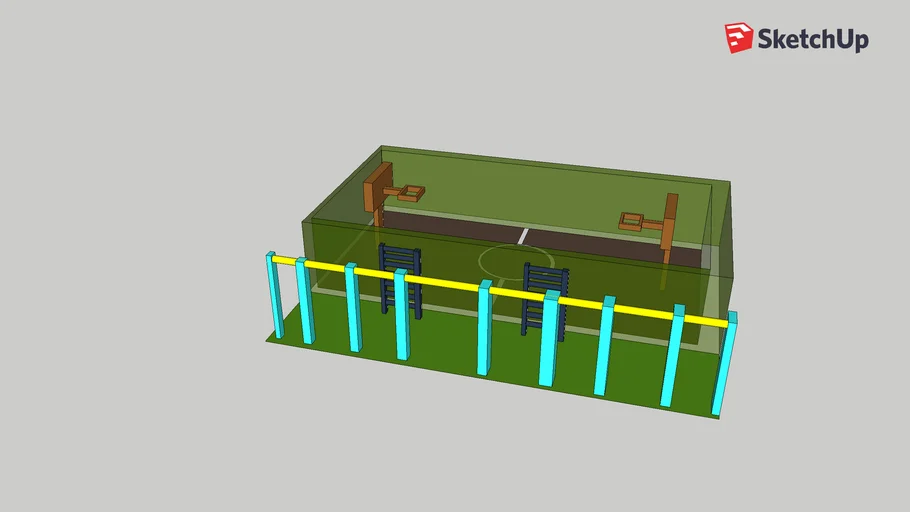Viewport: 910px width, 512px height.
Task: Select the left dark blue ladder
Action: [x=400, y=281]
